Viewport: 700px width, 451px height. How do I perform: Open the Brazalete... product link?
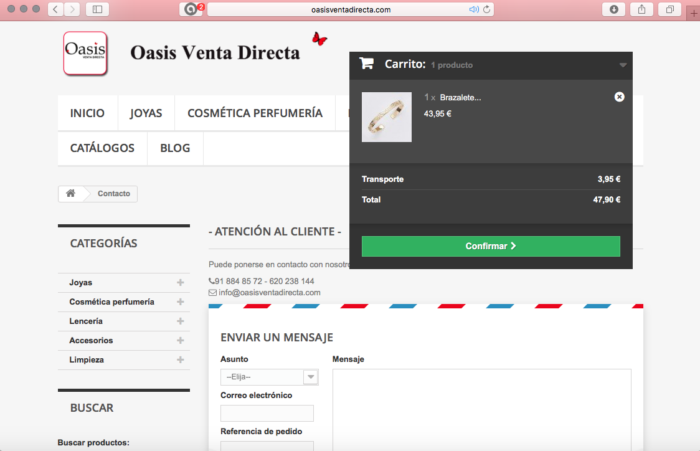[x=460, y=97]
